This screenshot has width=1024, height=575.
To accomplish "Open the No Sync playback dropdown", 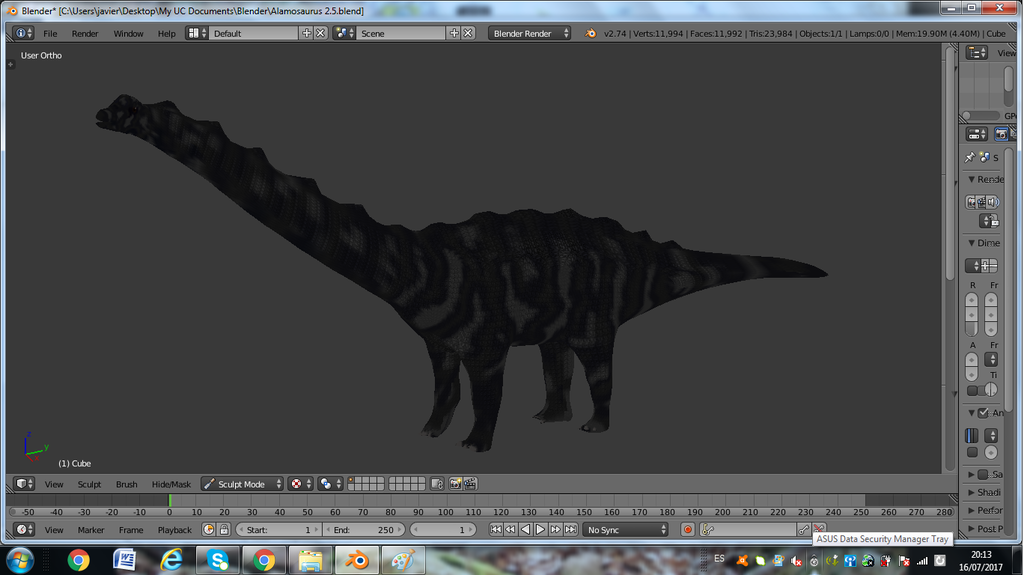I will point(626,530).
